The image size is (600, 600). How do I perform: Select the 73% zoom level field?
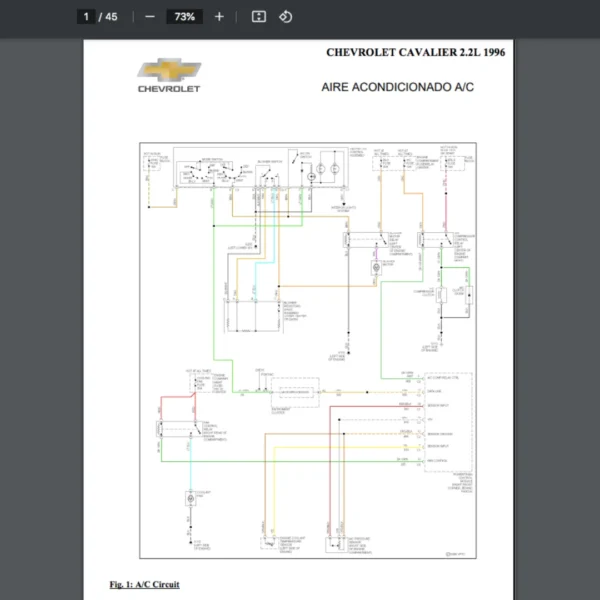click(185, 17)
